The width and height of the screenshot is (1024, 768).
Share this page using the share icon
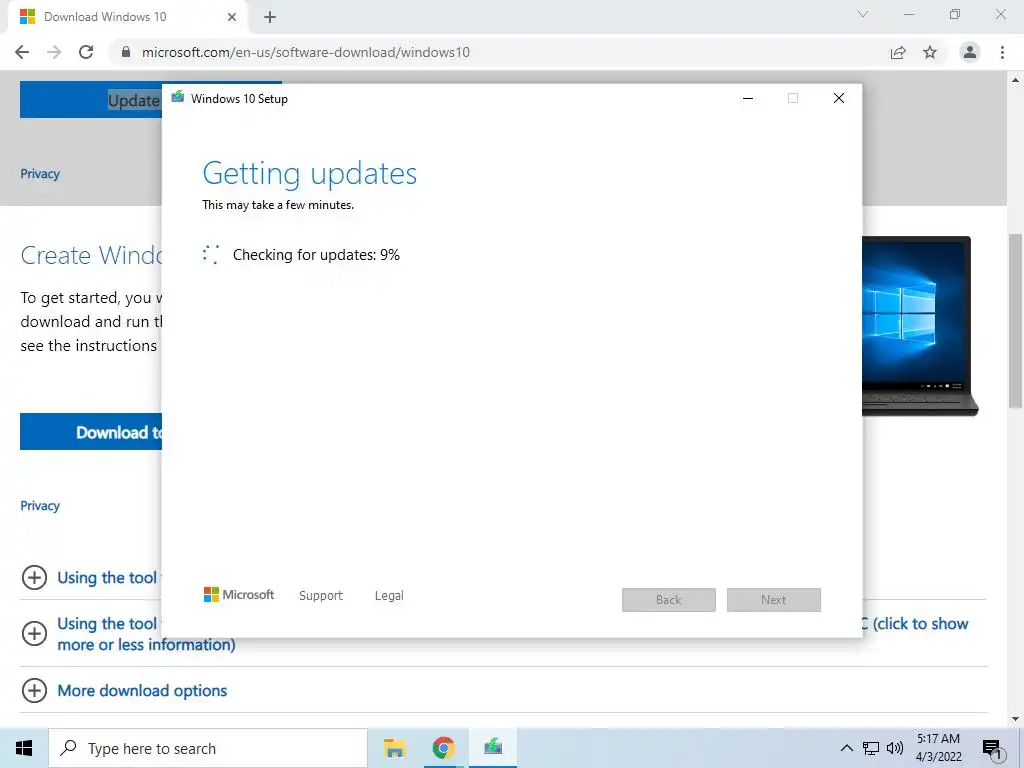[898, 52]
